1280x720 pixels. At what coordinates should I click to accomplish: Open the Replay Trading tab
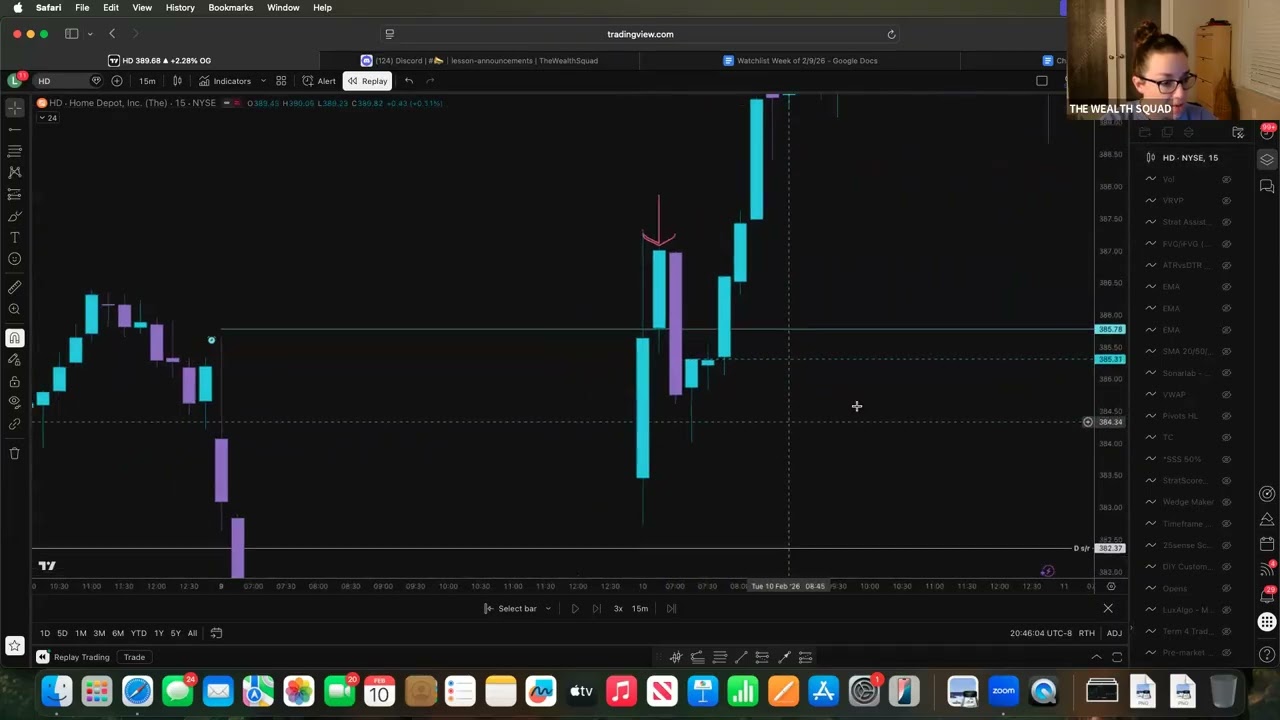(74, 657)
